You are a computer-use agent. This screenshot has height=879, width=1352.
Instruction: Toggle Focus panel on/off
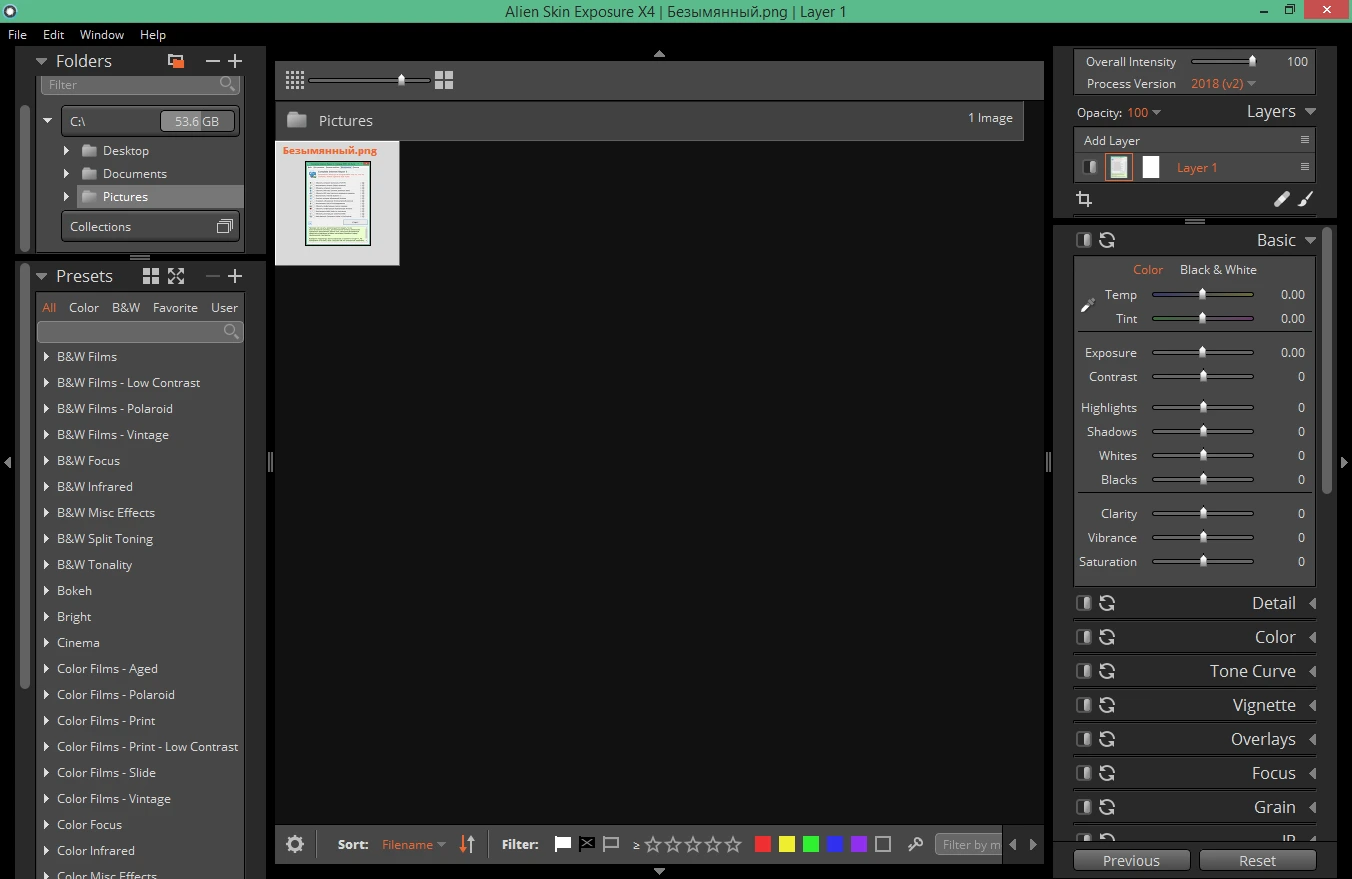pos(1083,773)
